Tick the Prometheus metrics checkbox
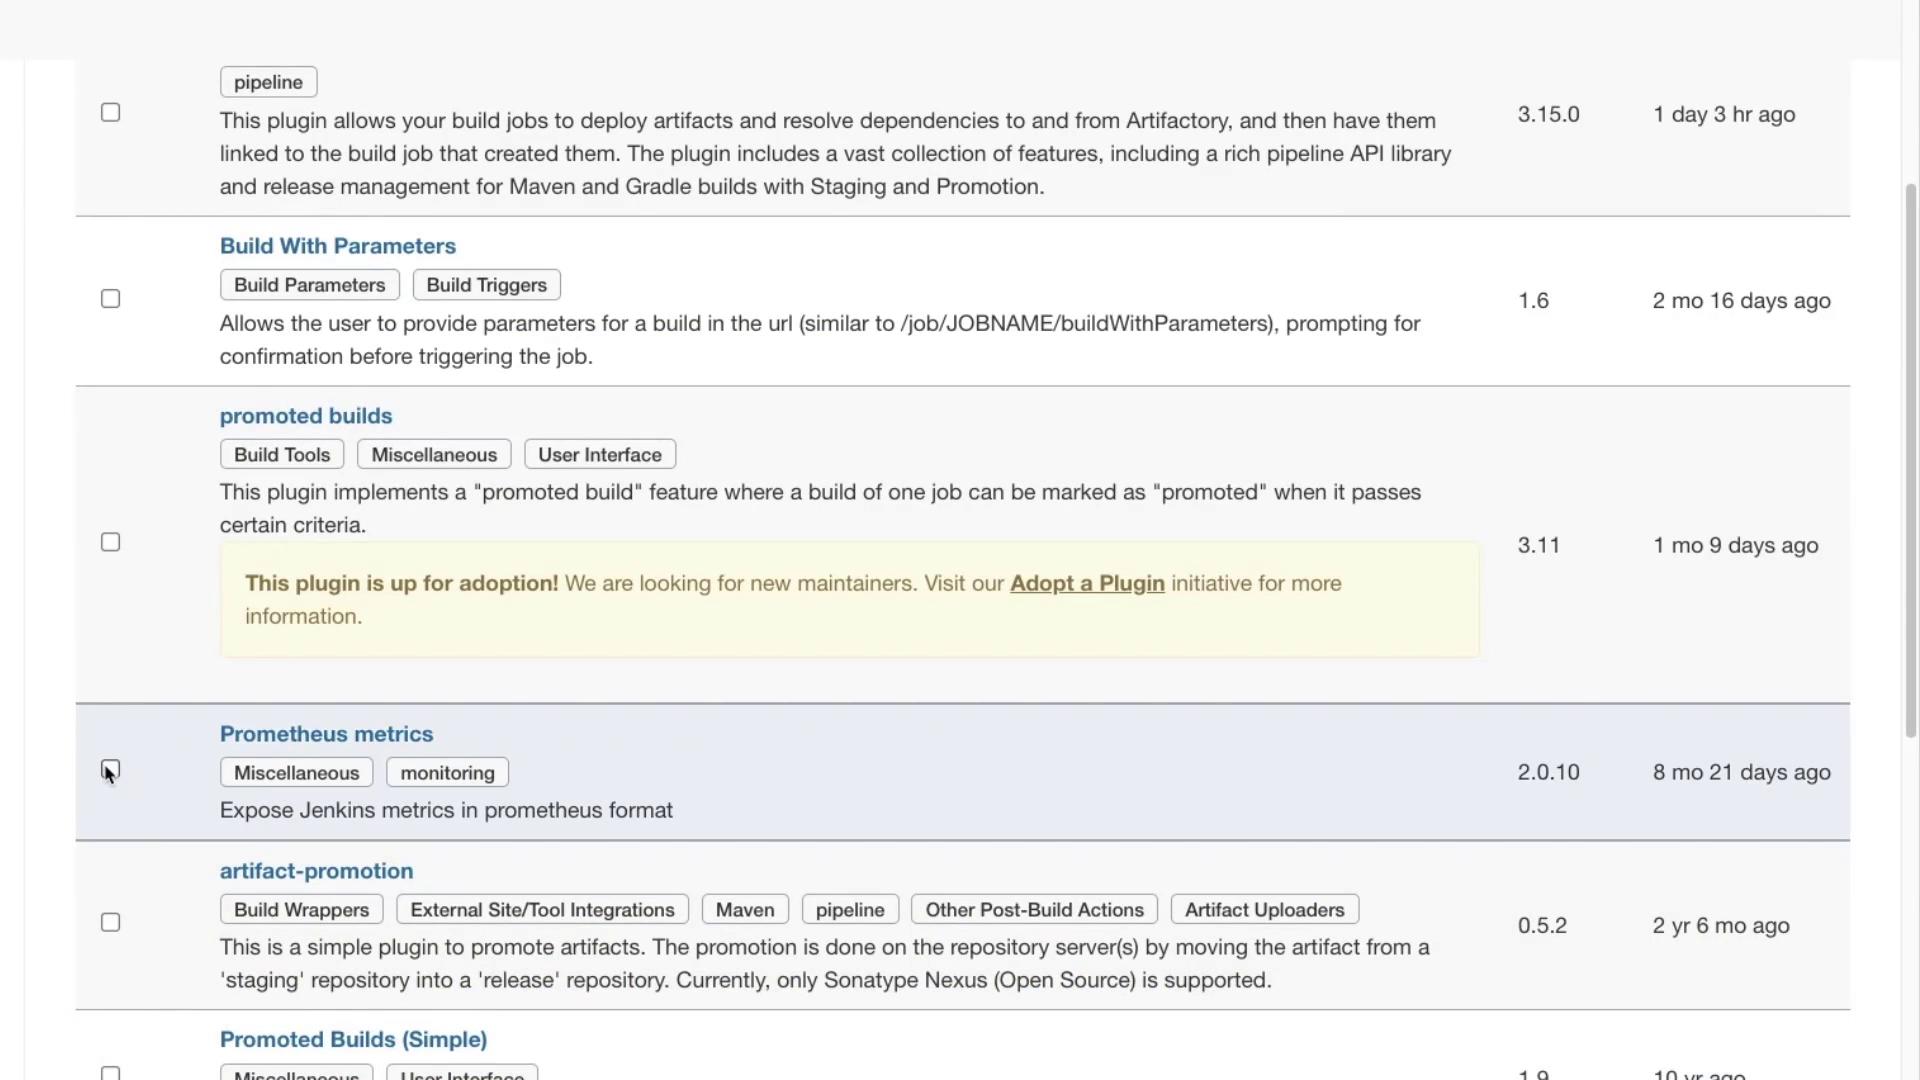The image size is (1920, 1080). pos(111,770)
